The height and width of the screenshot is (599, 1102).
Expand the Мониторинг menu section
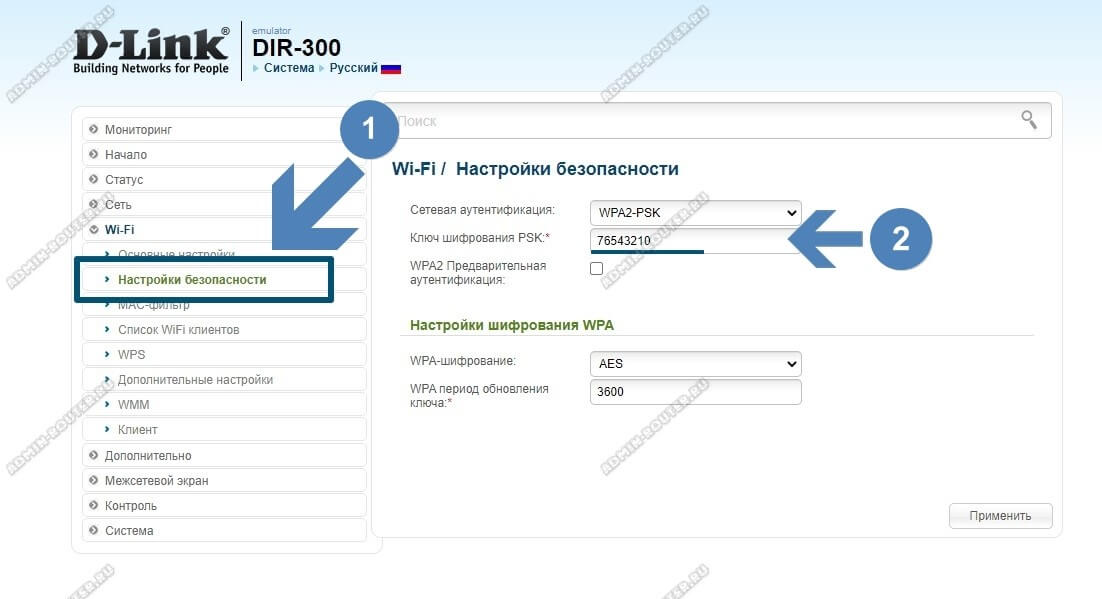coord(138,130)
